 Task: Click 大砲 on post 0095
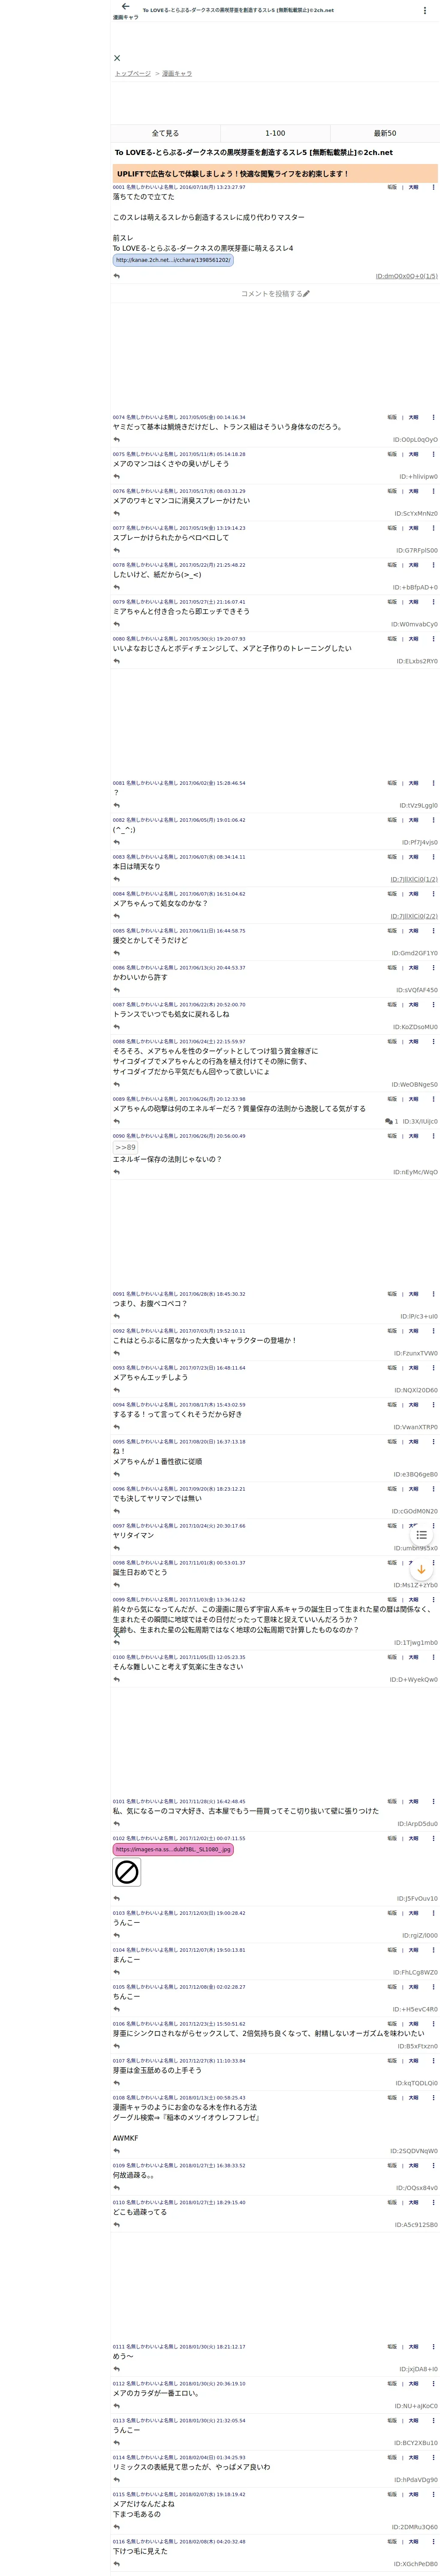[413, 1442]
